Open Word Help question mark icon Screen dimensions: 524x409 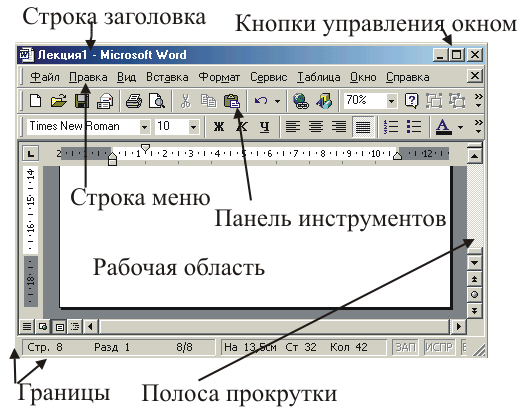[411, 101]
